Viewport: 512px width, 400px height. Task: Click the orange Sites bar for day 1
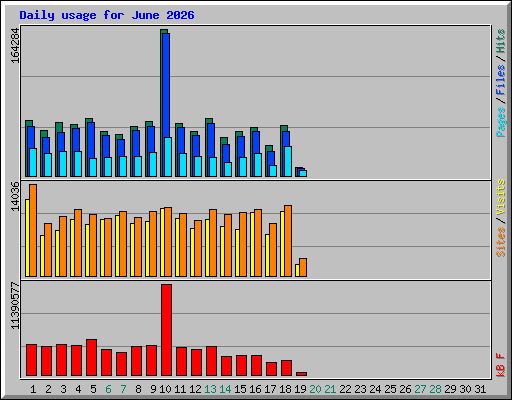pos(33,230)
